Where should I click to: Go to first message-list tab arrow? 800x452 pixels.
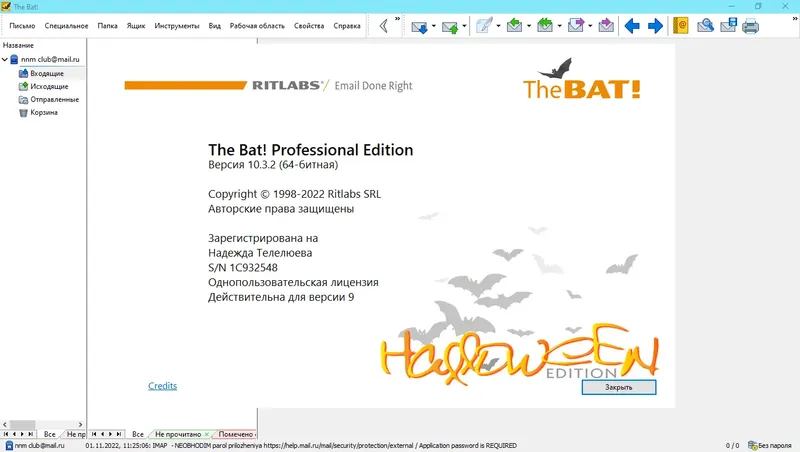(94, 434)
